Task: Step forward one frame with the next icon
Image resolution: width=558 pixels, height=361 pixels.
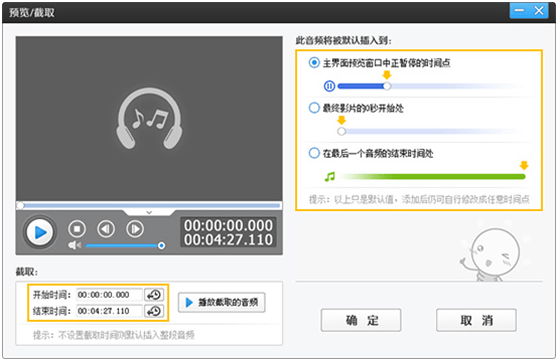Action: (135, 229)
